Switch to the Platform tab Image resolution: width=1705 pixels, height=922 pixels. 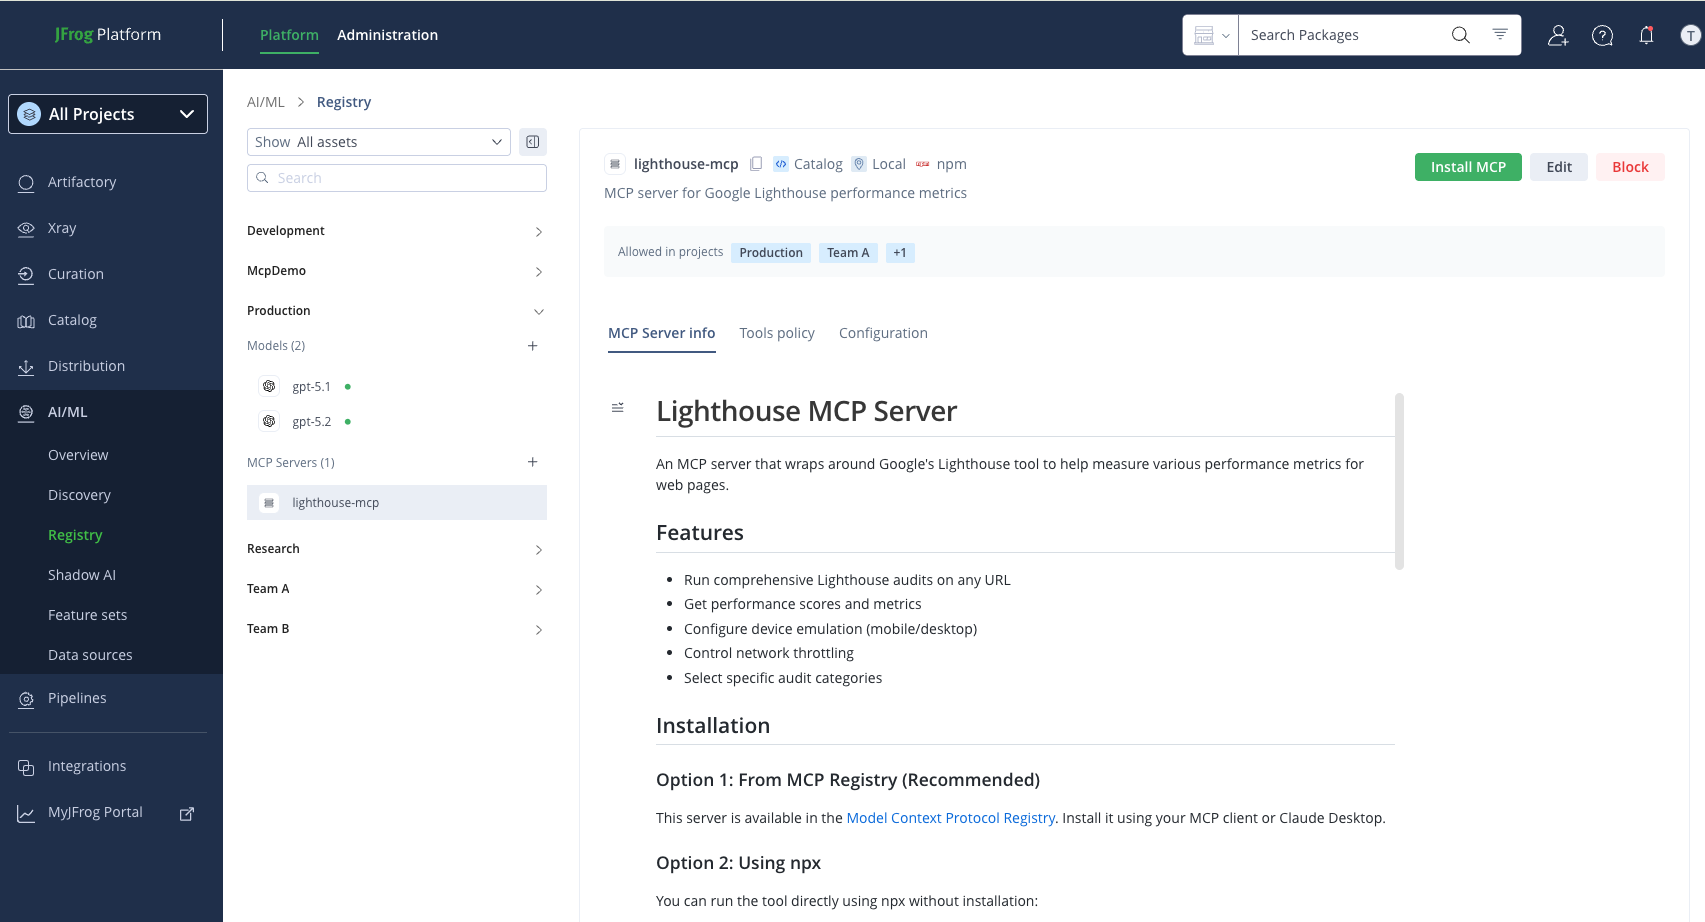click(289, 35)
